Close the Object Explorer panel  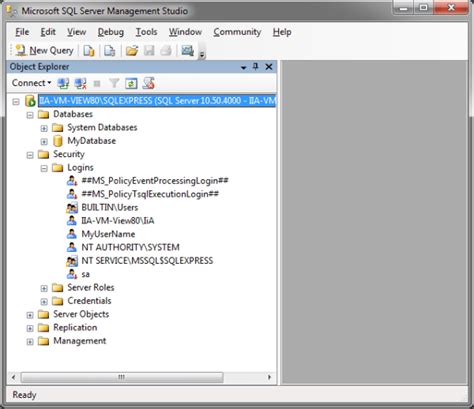pyautogui.click(x=269, y=67)
